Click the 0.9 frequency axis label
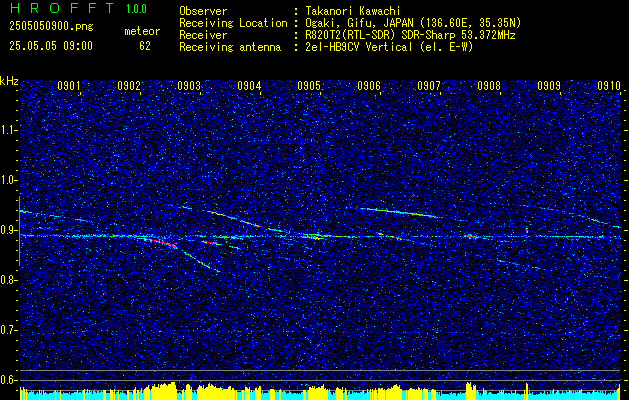Screen dimensions: 629x400 (x=9, y=230)
